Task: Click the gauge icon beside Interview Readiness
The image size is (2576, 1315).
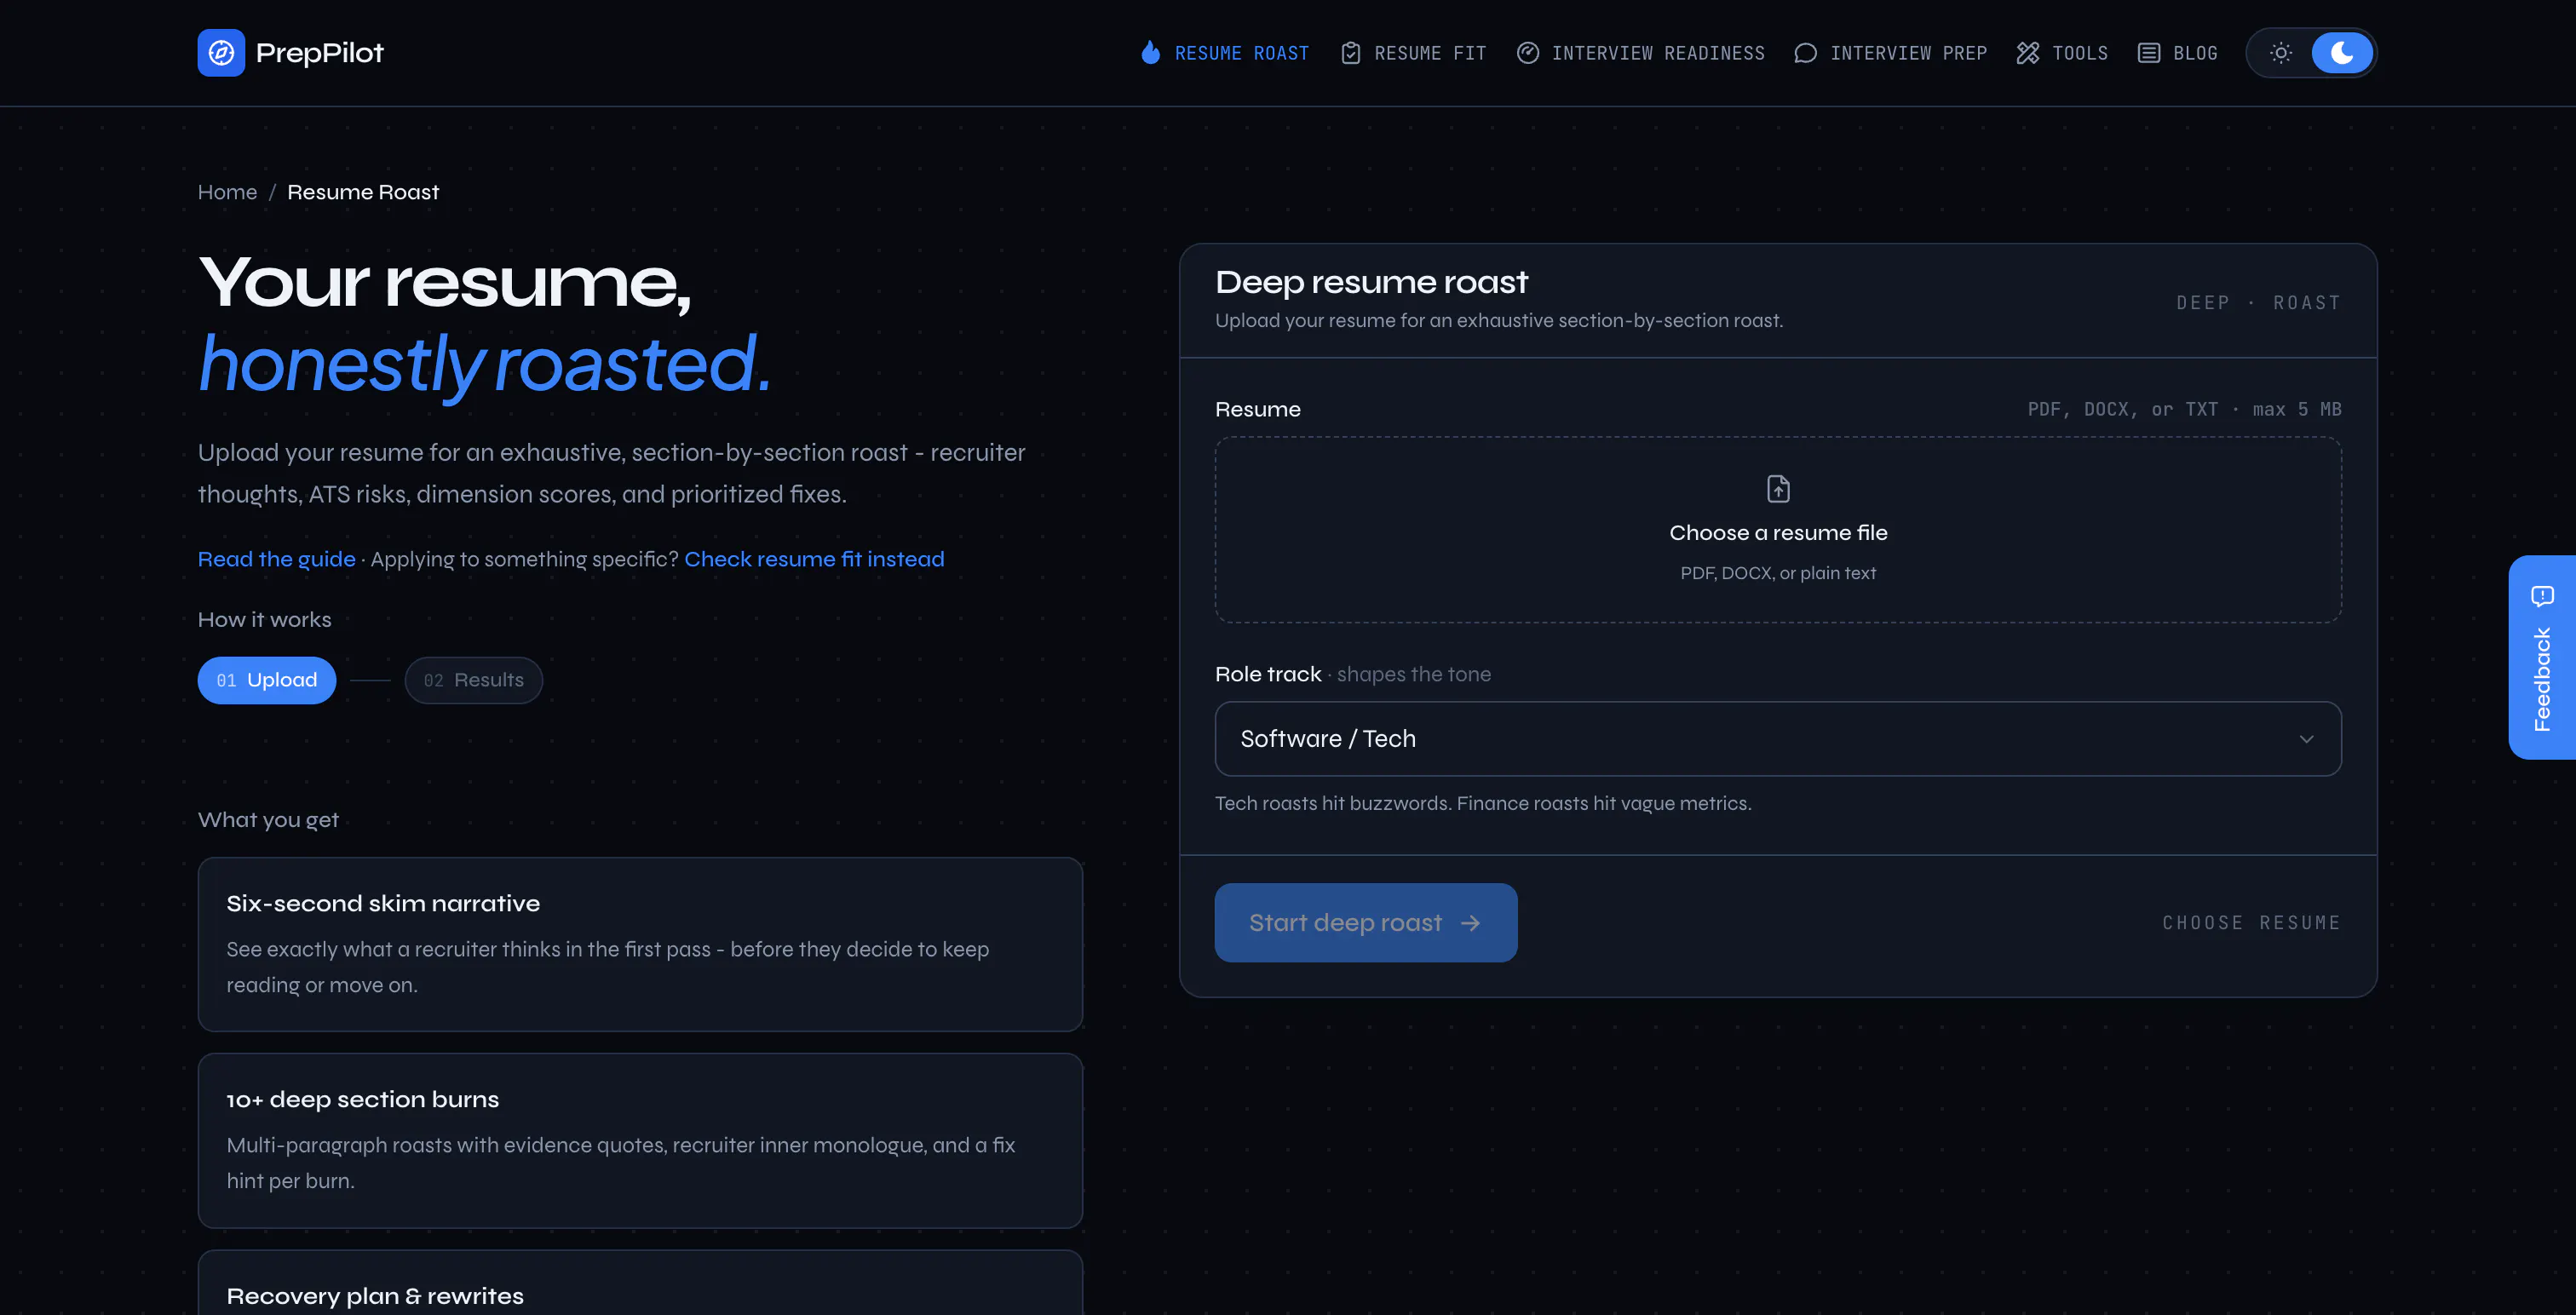Action: (1528, 53)
